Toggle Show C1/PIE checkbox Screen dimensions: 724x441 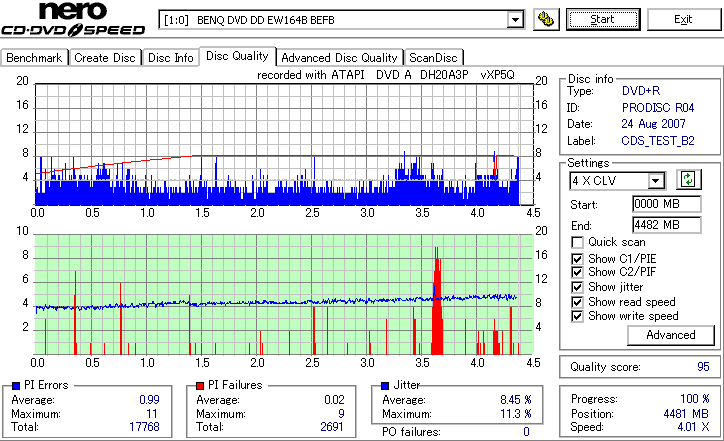pos(577,259)
